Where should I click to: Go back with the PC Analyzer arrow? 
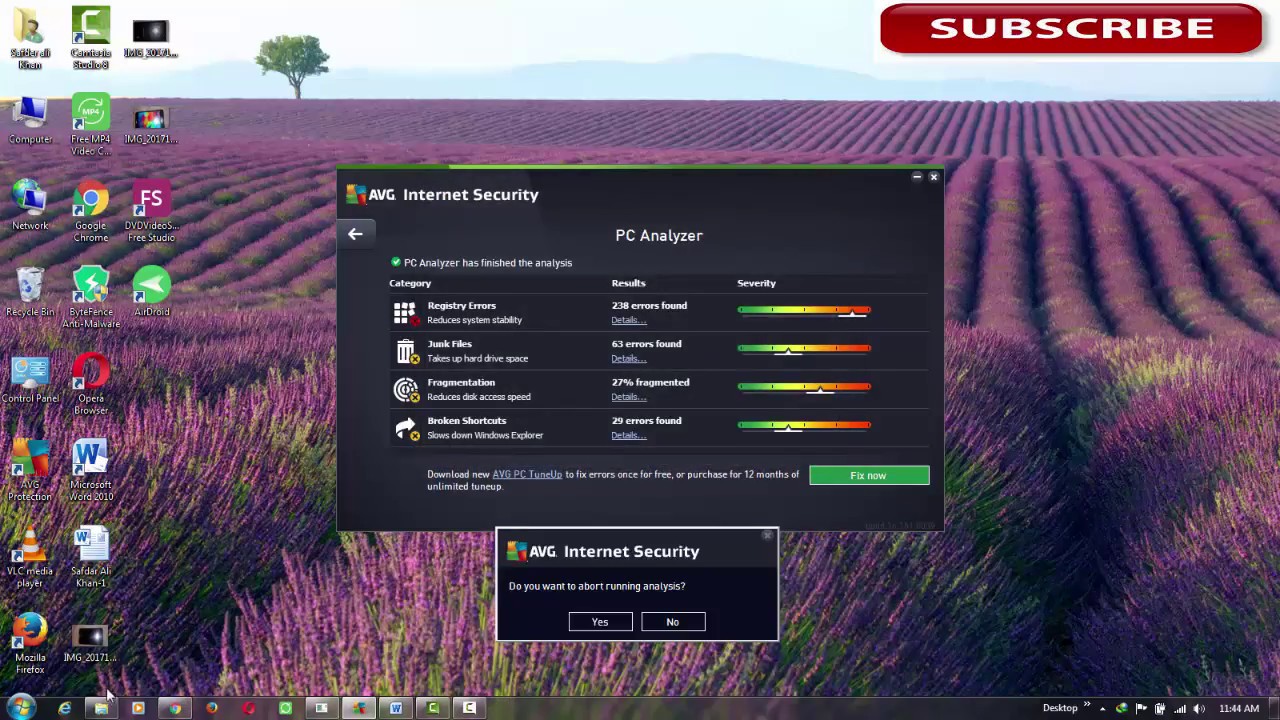(355, 234)
